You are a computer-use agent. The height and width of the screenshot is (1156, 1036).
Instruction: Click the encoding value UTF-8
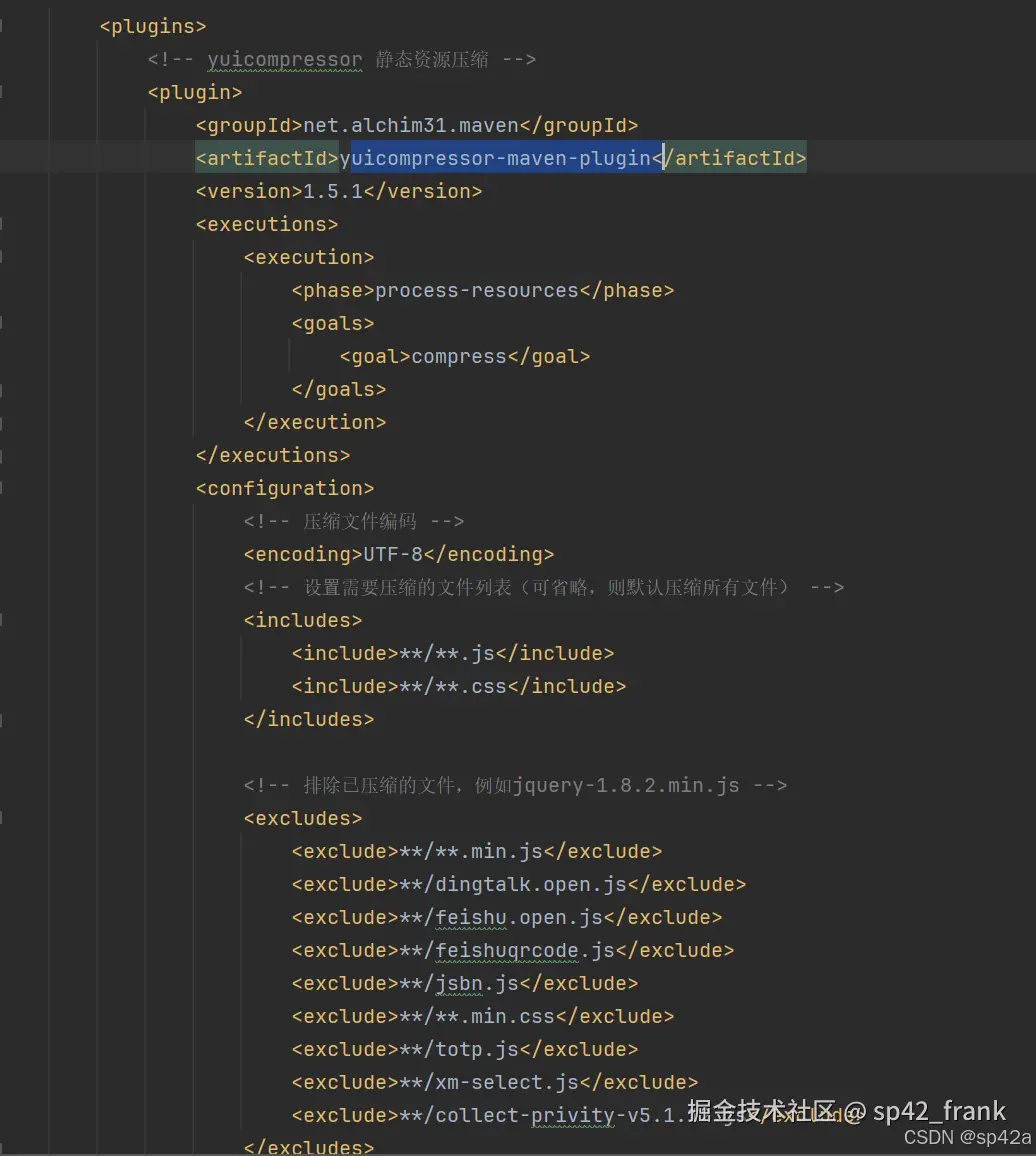392,554
